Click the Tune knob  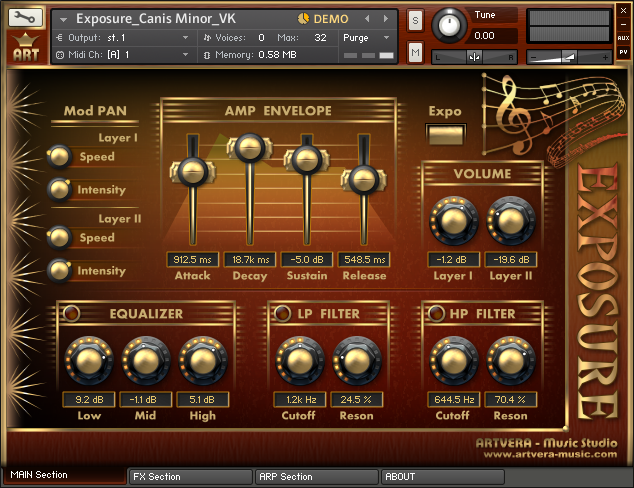449,25
